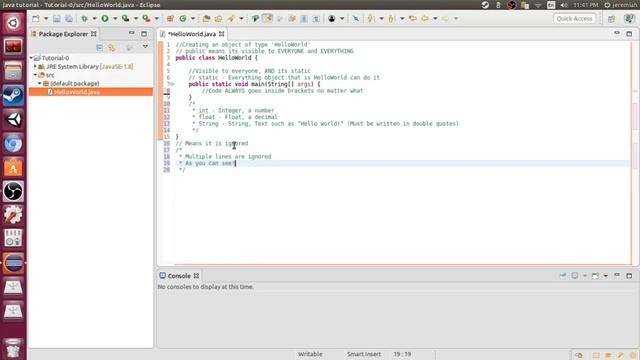Select the Console tab
The height and width of the screenshot is (360, 640).
(179, 276)
